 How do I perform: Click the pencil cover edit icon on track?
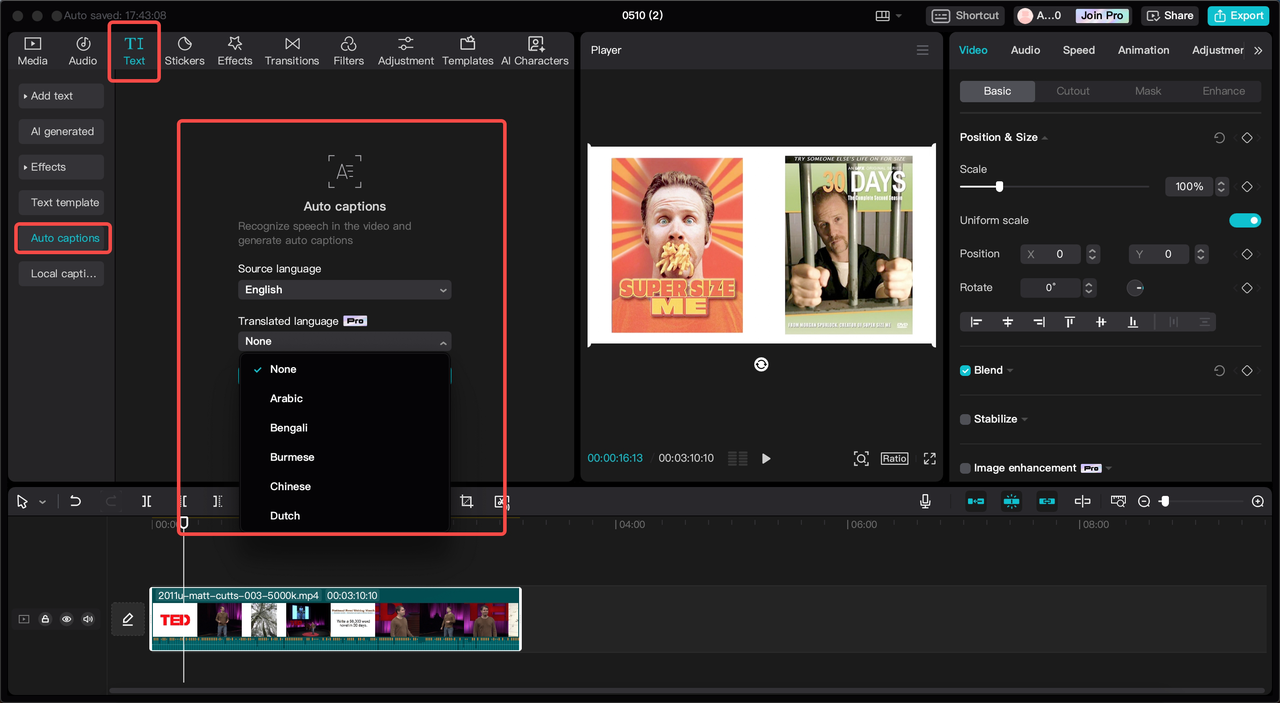128,620
